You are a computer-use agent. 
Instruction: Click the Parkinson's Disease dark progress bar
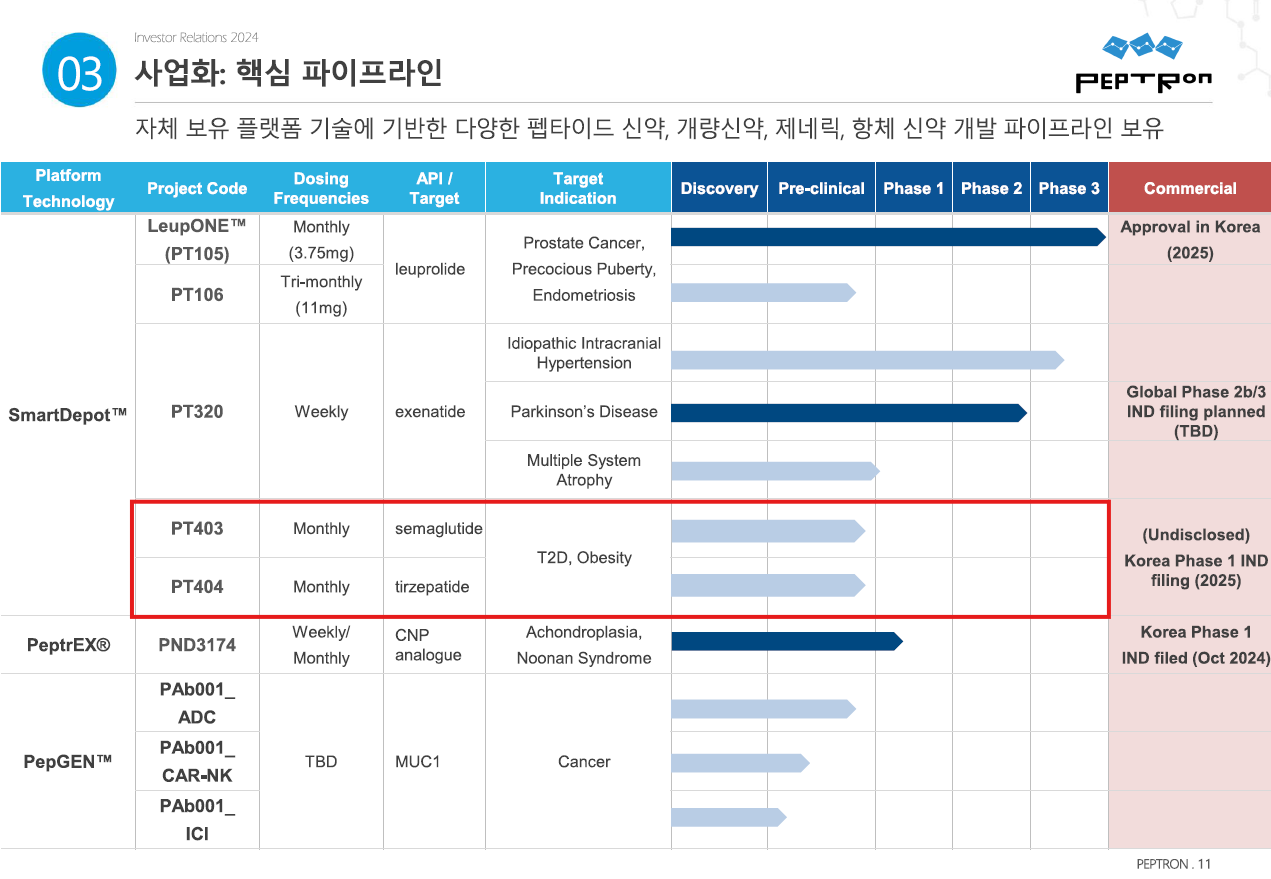coord(850,412)
